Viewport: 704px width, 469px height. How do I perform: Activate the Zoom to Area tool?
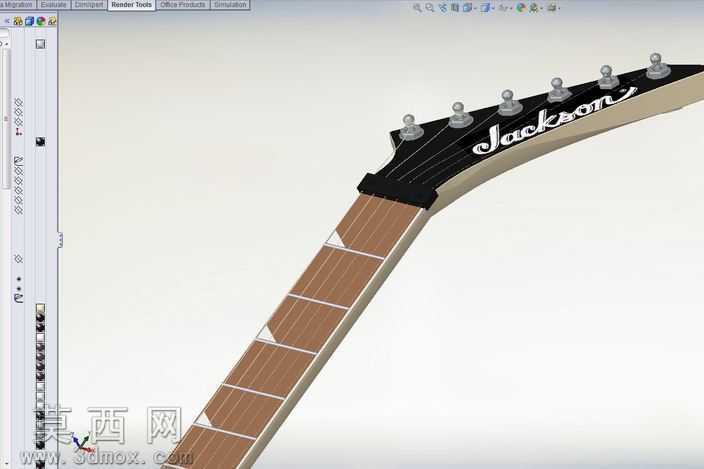(x=430, y=8)
